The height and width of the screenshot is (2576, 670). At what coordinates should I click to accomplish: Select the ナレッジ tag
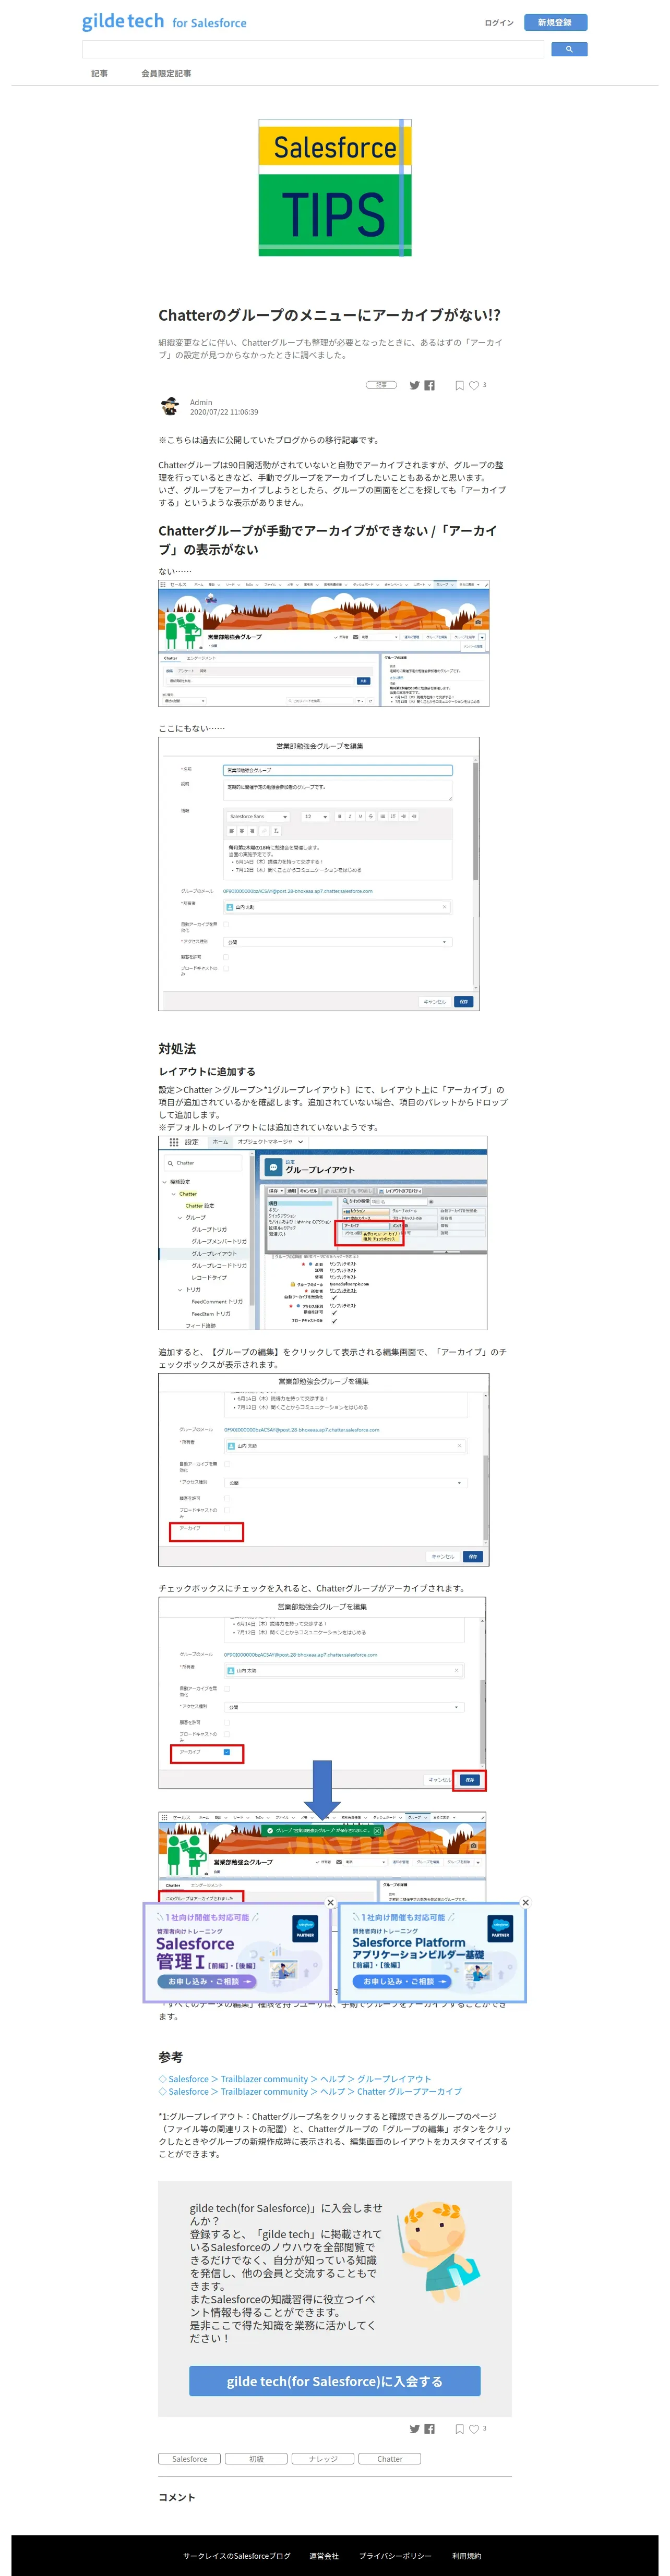coord(323,2459)
